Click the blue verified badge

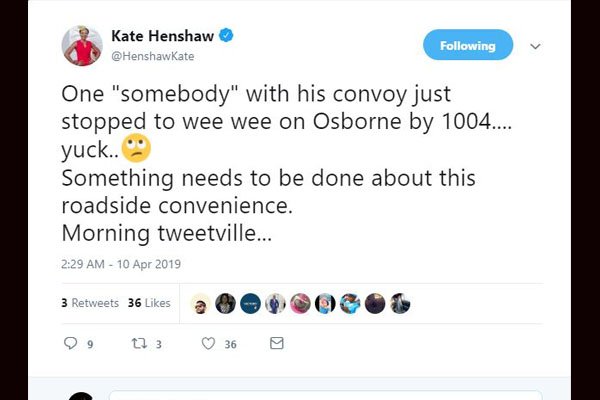pos(226,35)
